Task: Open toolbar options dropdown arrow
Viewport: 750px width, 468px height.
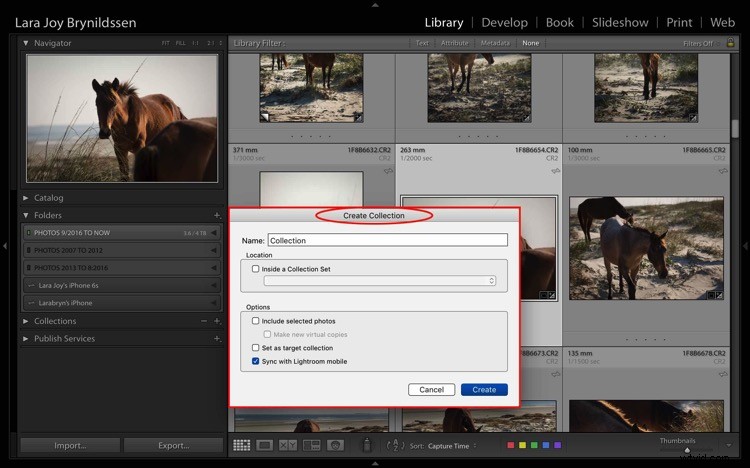Action: [728, 445]
